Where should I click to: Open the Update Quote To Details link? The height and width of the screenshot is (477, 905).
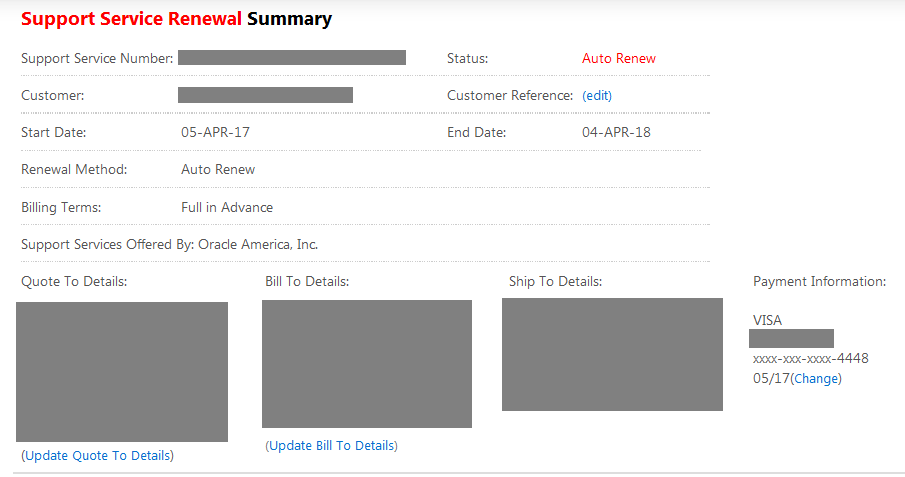[x=97, y=455]
